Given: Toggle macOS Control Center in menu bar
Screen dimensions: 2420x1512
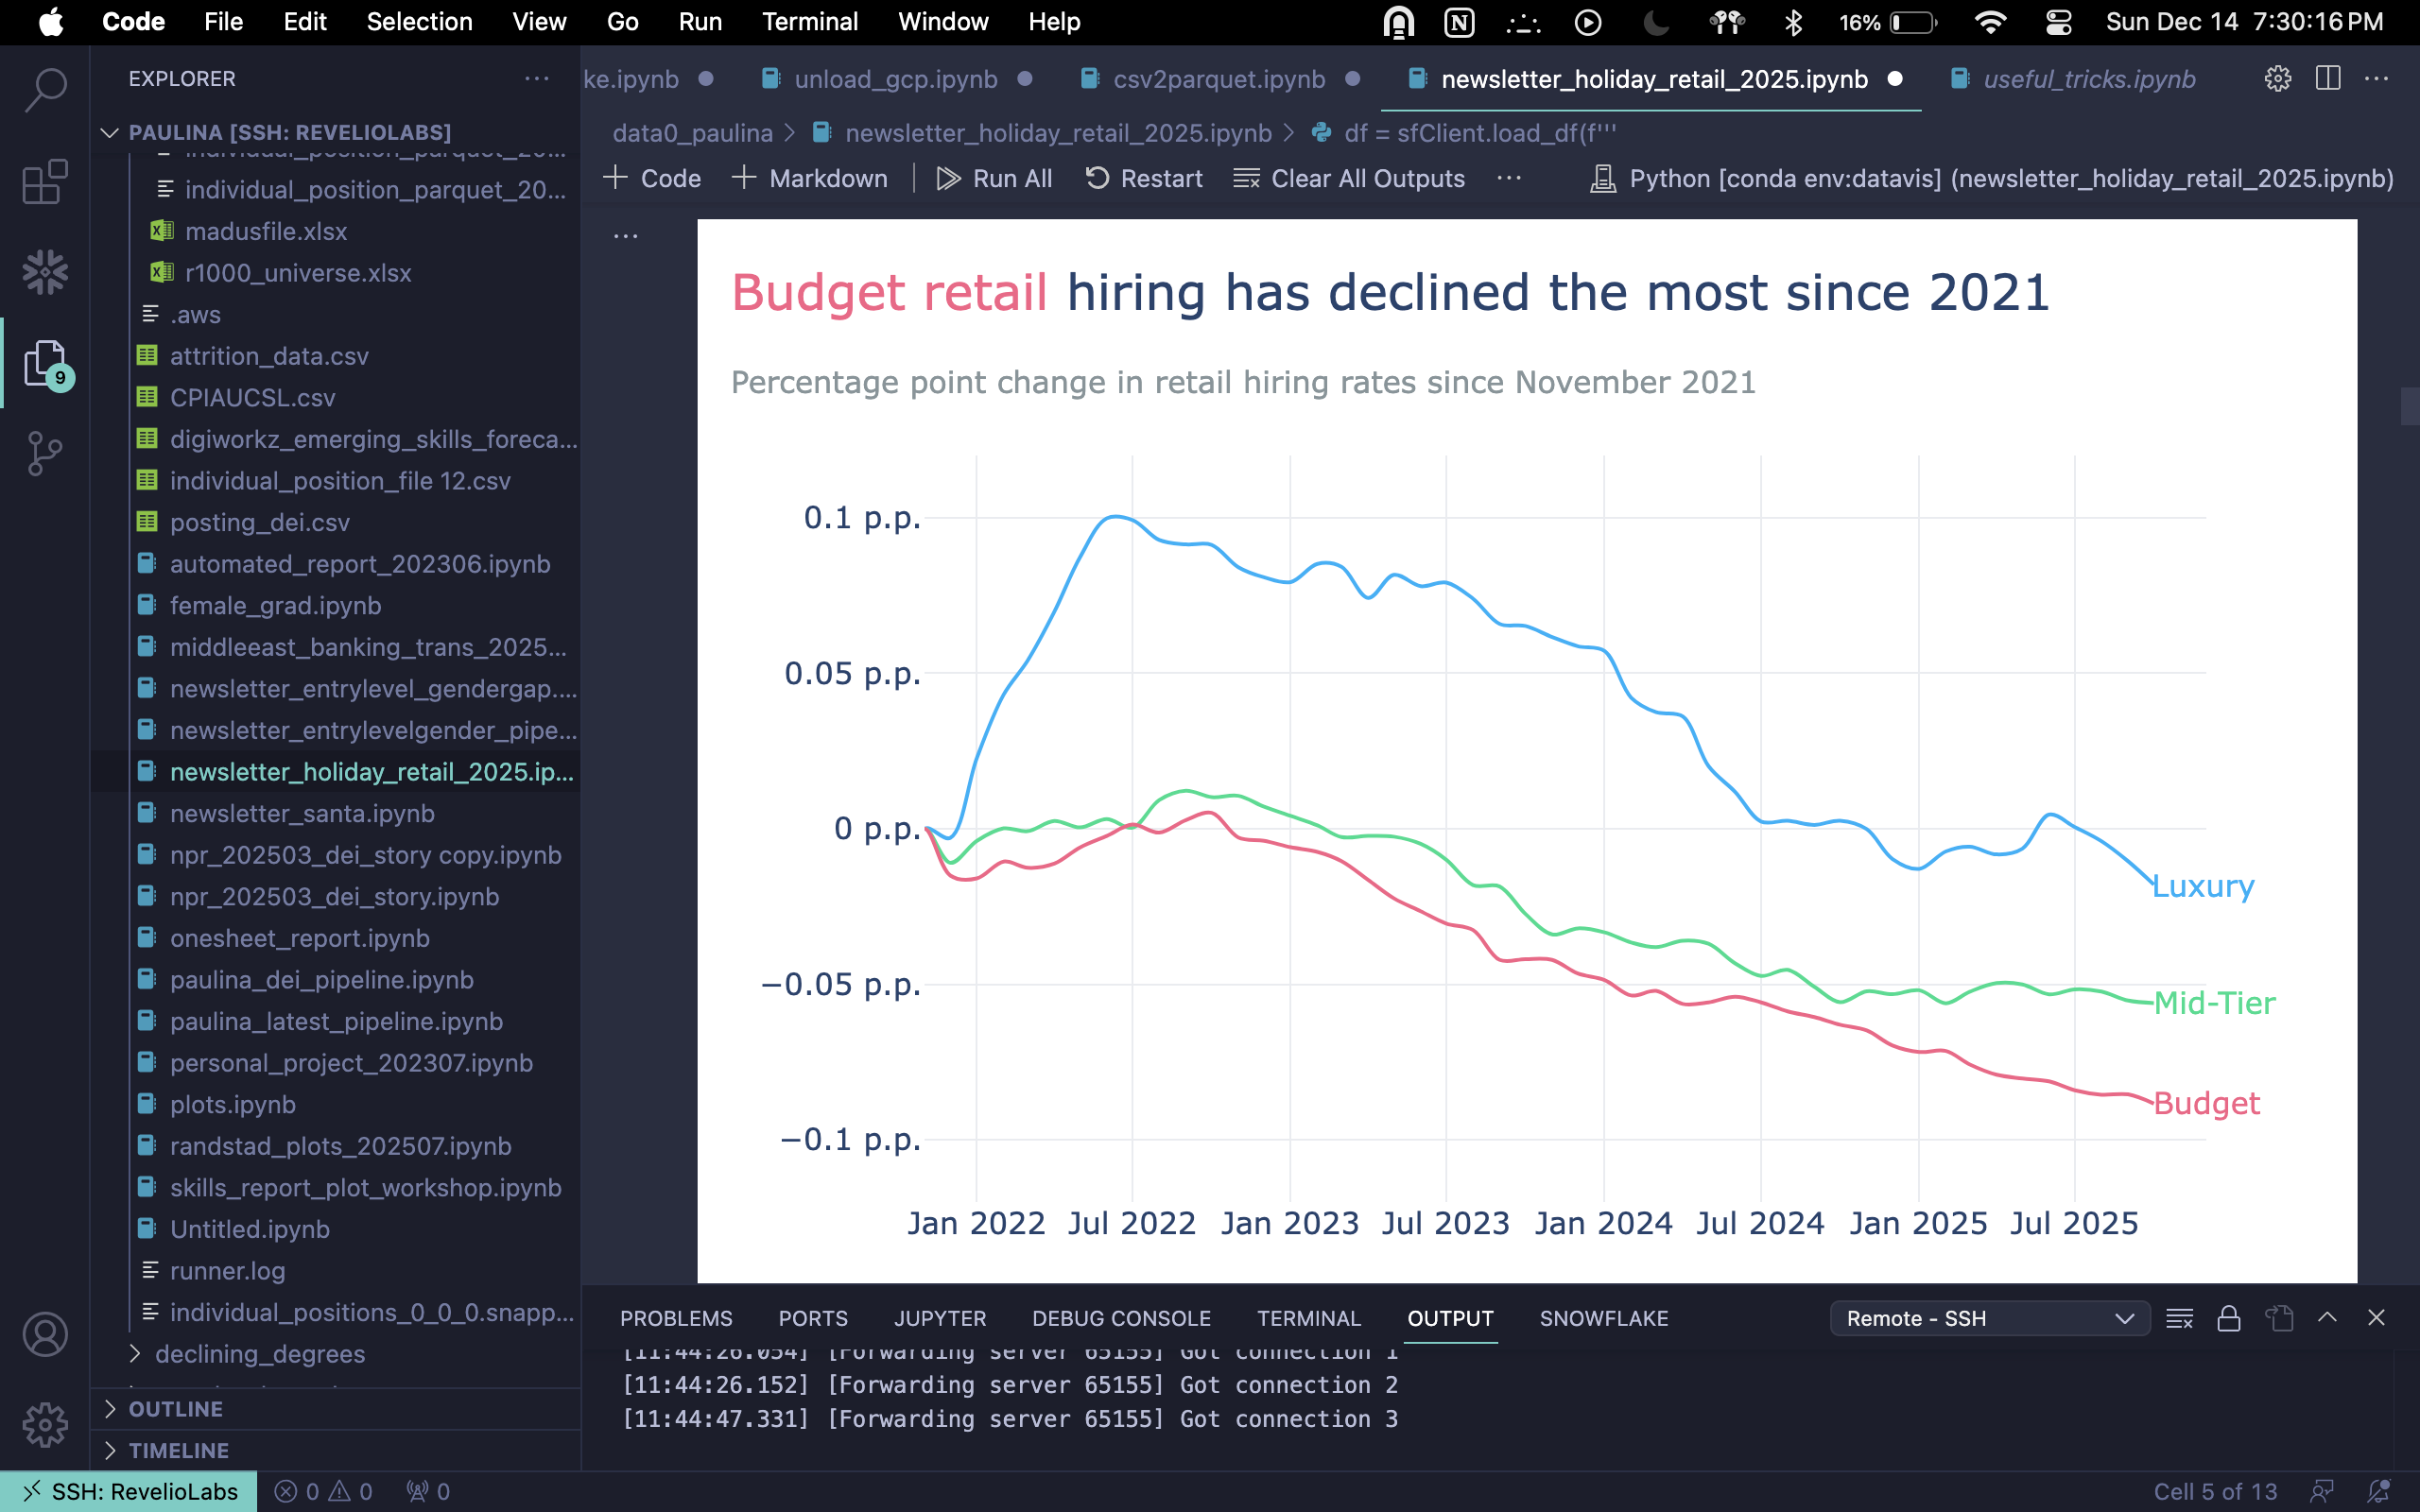Looking at the screenshot, I should point(2058,22).
